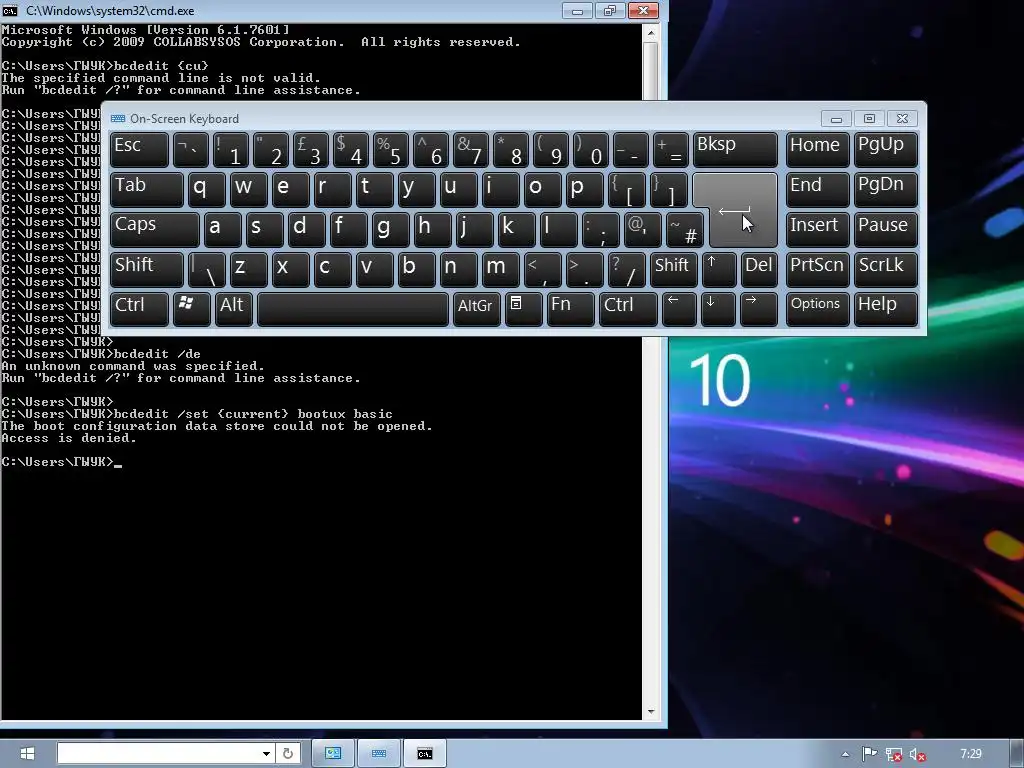The width and height of the screenshot is (1024, 768).
Task: Click the PgUp key
Action: pos(886,150)
